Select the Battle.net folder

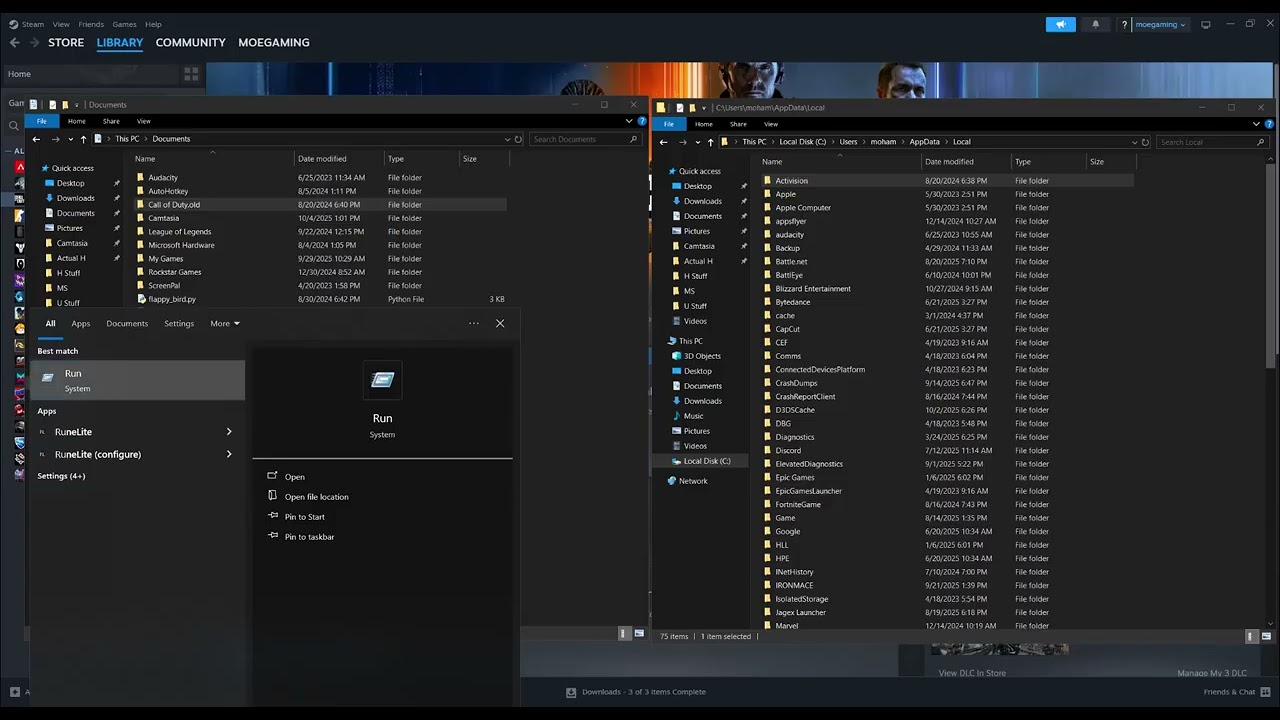[791, 262]
